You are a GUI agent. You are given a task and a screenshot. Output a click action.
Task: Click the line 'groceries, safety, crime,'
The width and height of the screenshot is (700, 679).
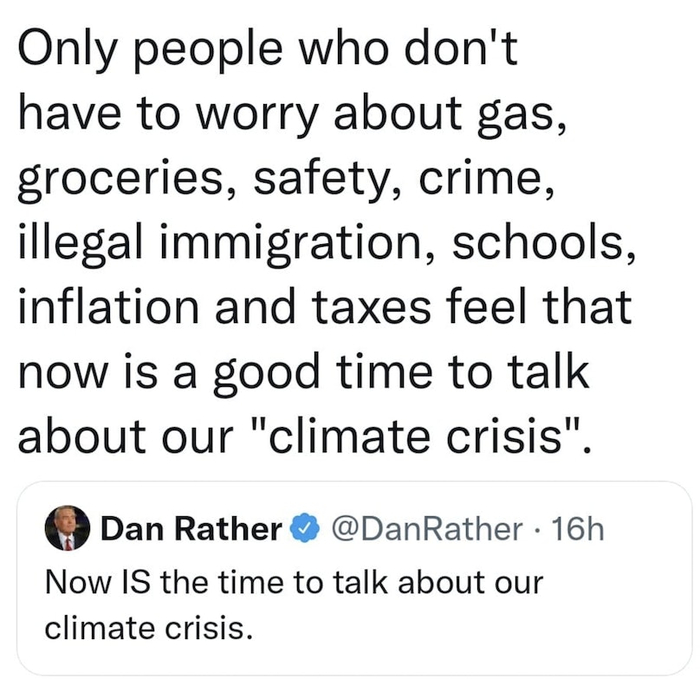(x=286, y=180)
